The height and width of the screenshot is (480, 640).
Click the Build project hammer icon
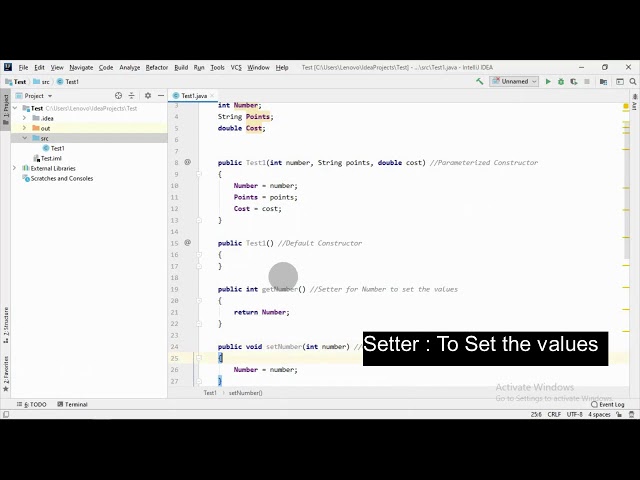[x=480, y=82]
